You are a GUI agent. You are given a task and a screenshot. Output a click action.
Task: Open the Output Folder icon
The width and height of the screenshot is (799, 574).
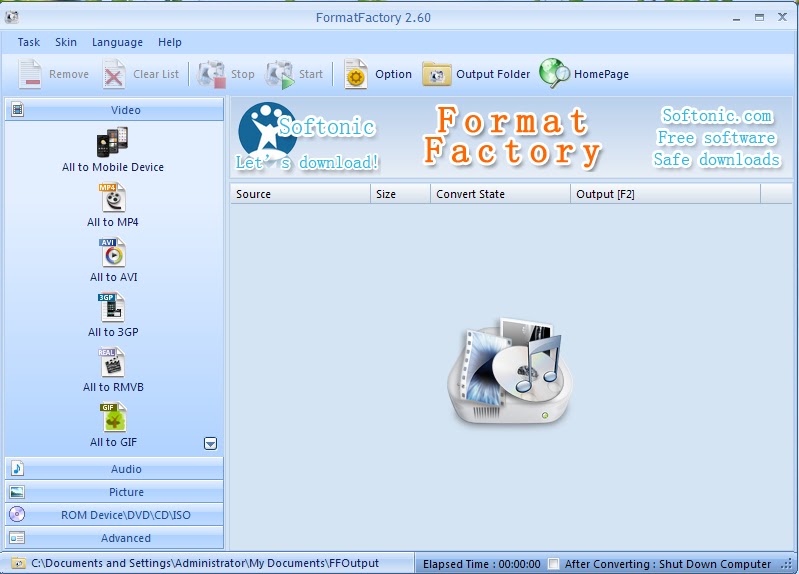[x=436, y=74]
